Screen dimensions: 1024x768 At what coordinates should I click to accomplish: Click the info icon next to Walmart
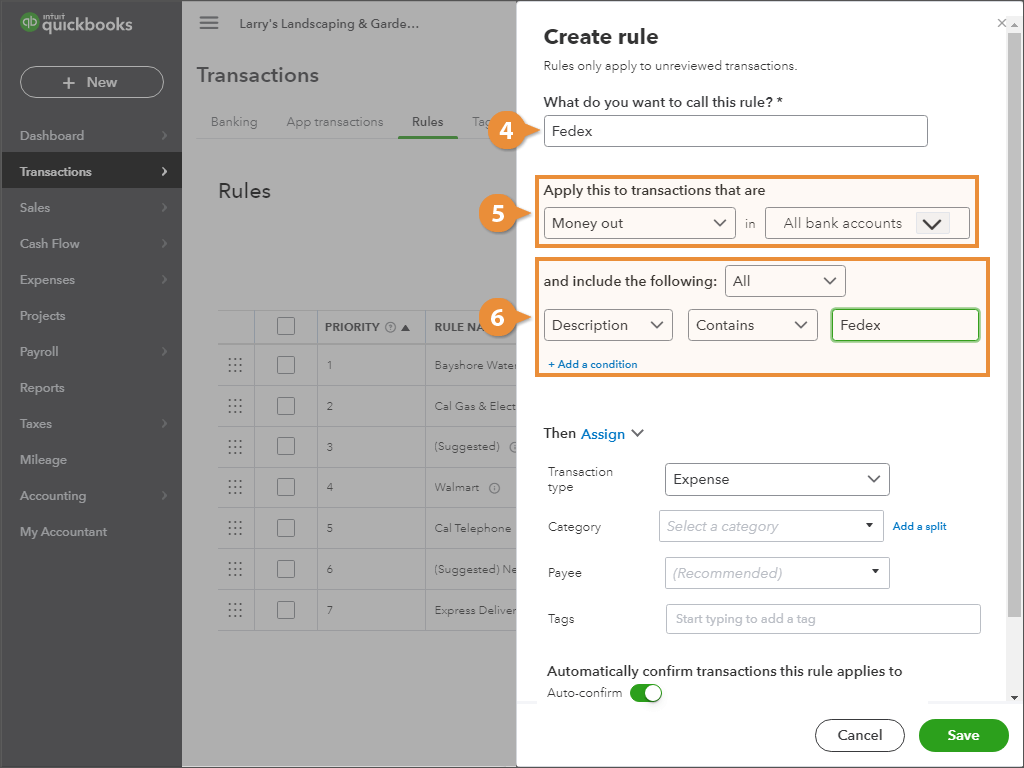pyautogui.click(x=494, y=488)
